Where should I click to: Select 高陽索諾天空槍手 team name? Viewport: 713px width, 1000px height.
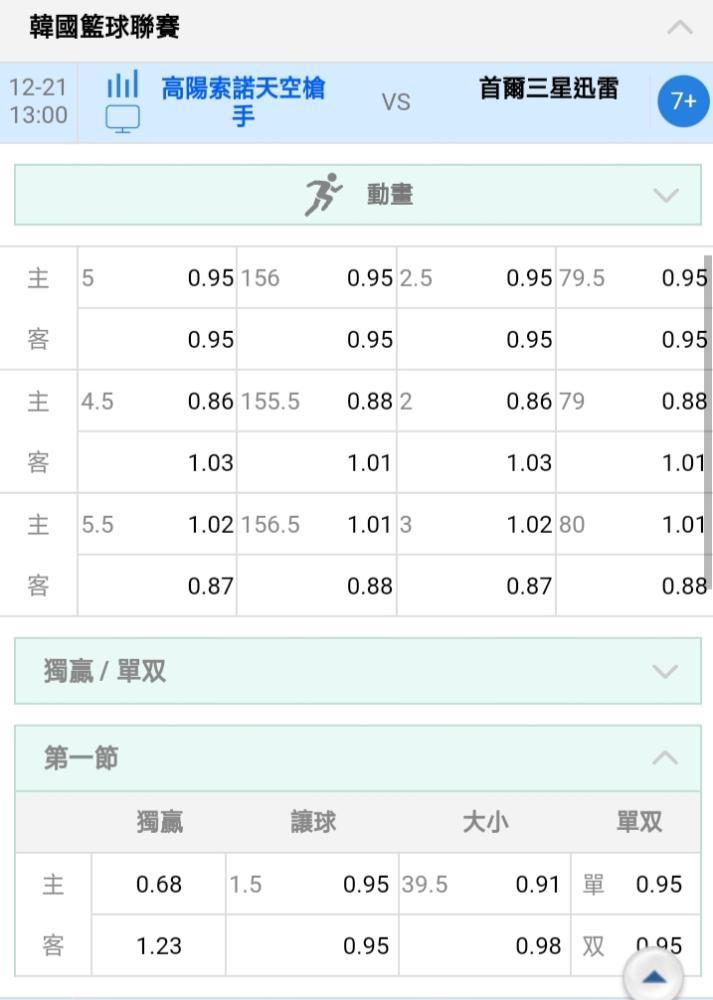(243, 102)
